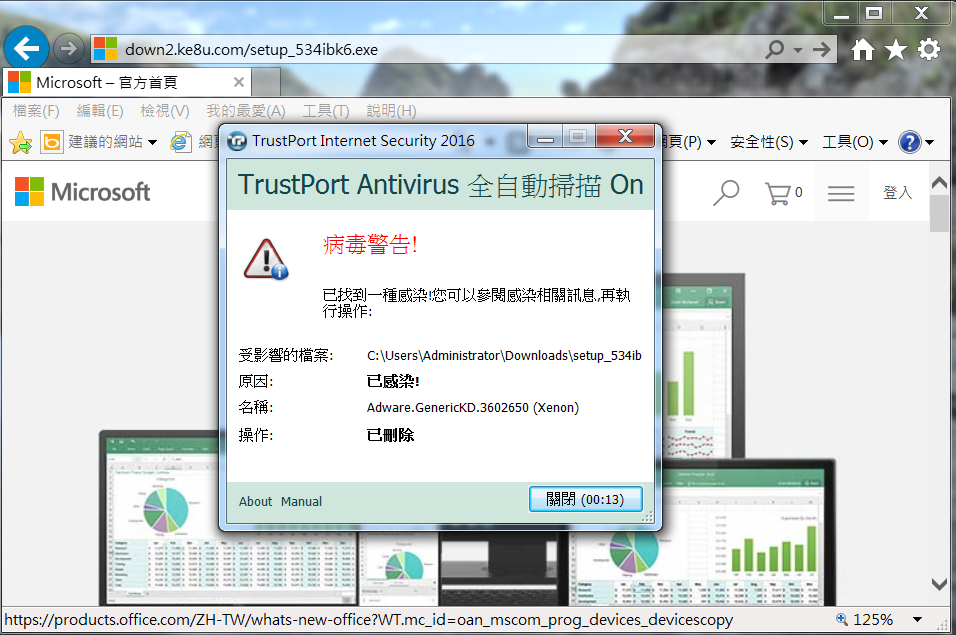Maximize the Internet Explorer window
Screen dimensions: 956x635
[x=874, y=13]
